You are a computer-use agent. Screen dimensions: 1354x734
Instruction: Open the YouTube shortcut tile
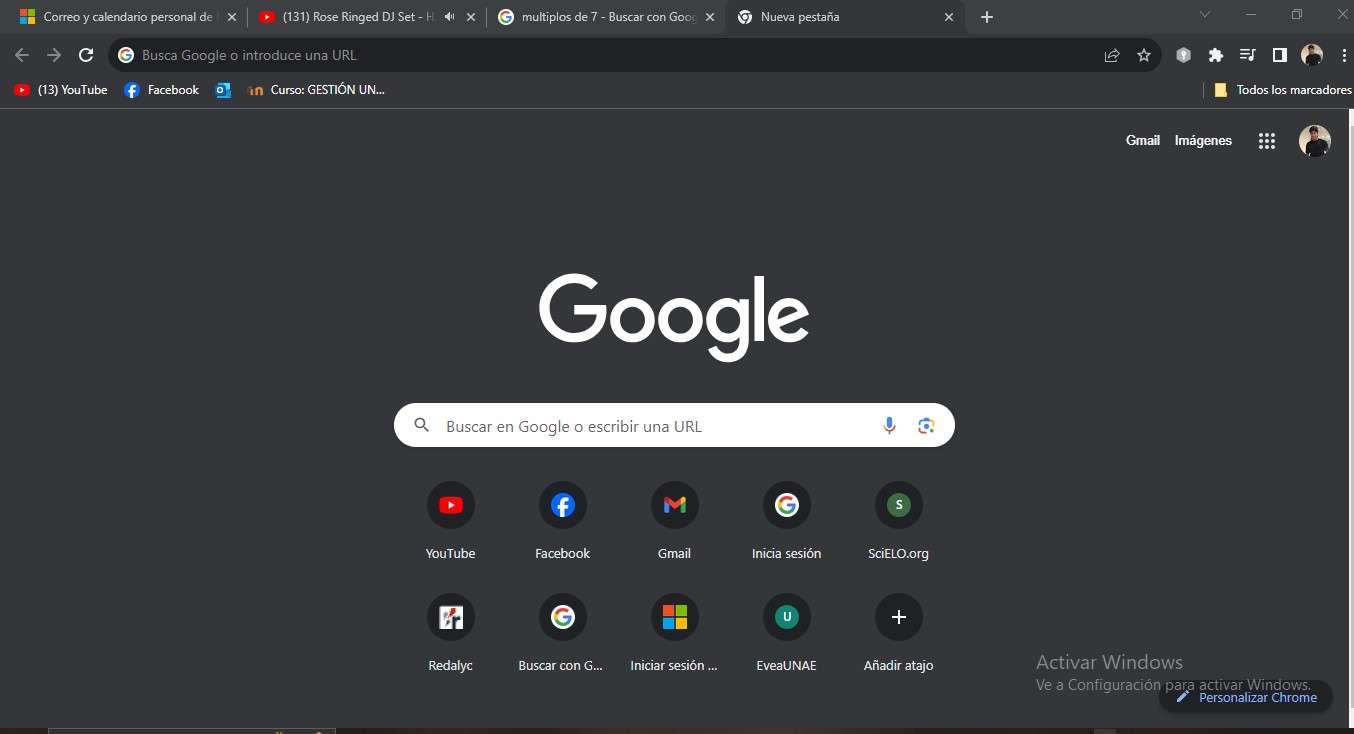click(x=450, y=505)
